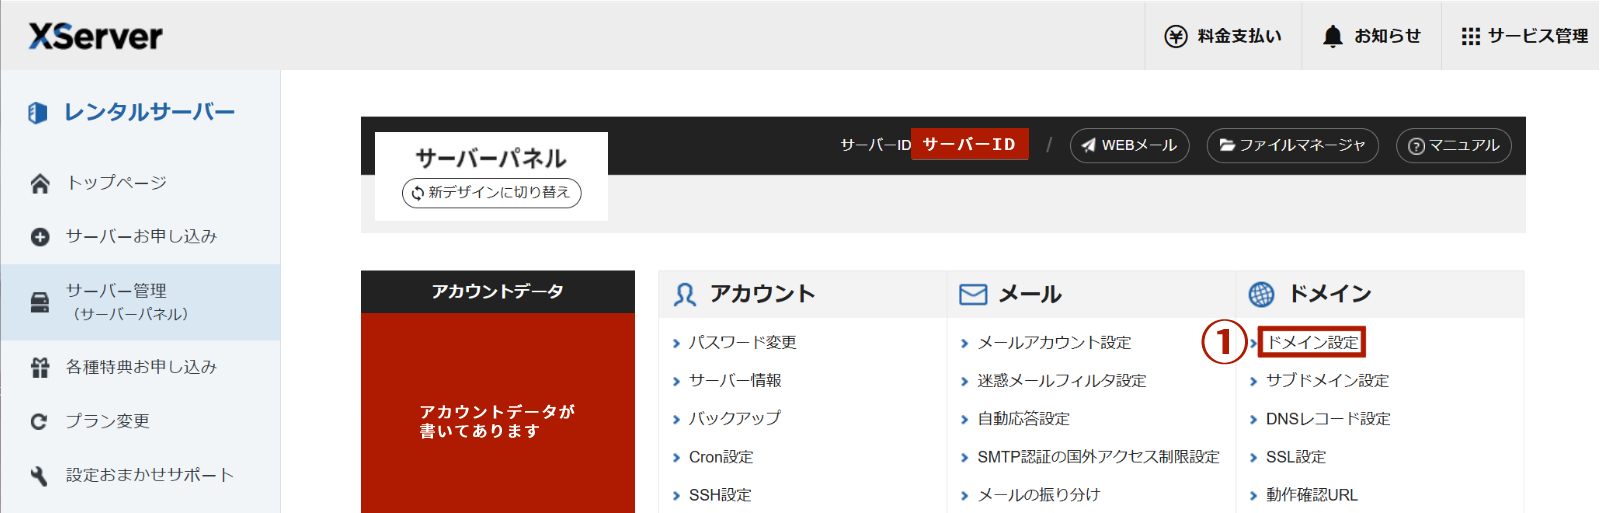This screenshot has height=513, width=1600.
Task: Open DNSレコード設定 link
Action: [x=1327, y=419]
